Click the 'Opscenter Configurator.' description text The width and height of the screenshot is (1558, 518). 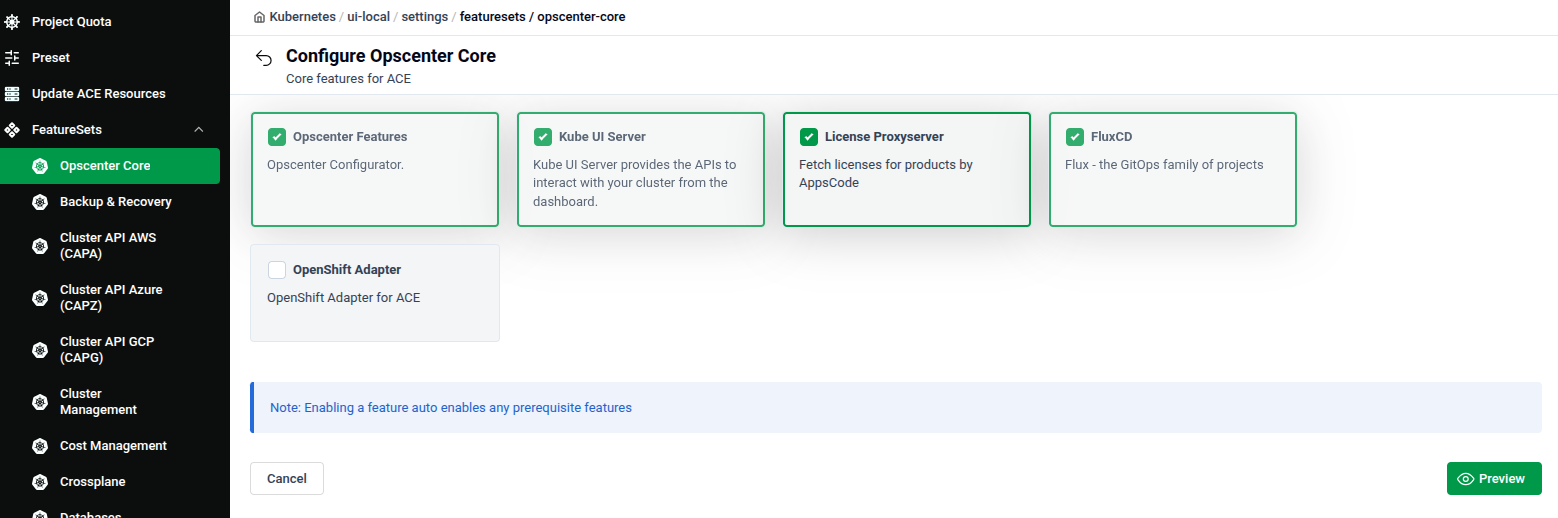(x=335, y=164)
